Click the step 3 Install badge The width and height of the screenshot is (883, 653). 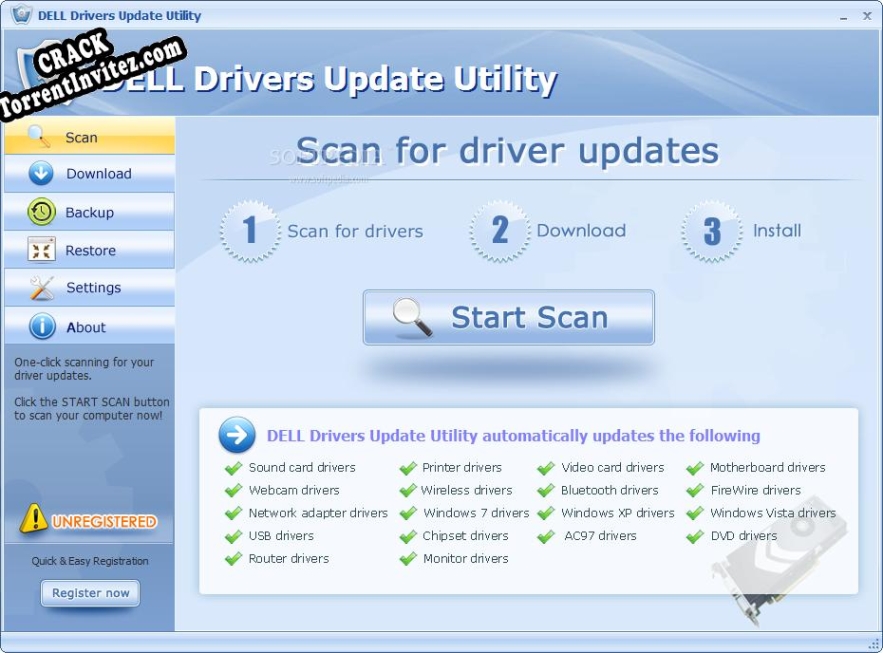click(711, 231)
